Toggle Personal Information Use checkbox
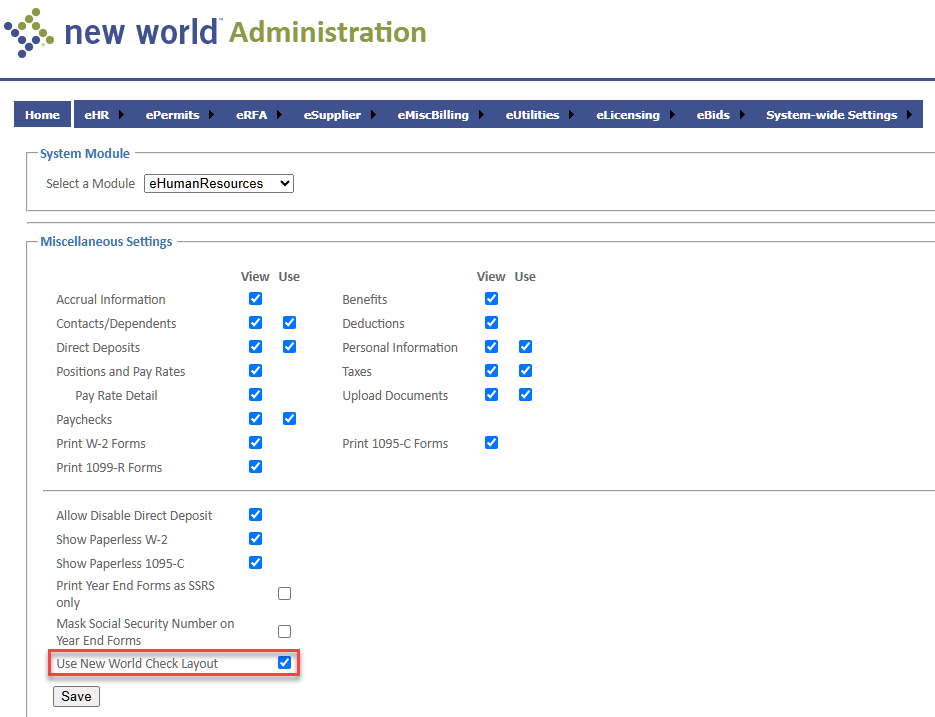 pyautogui.click(x=525, y=347)
